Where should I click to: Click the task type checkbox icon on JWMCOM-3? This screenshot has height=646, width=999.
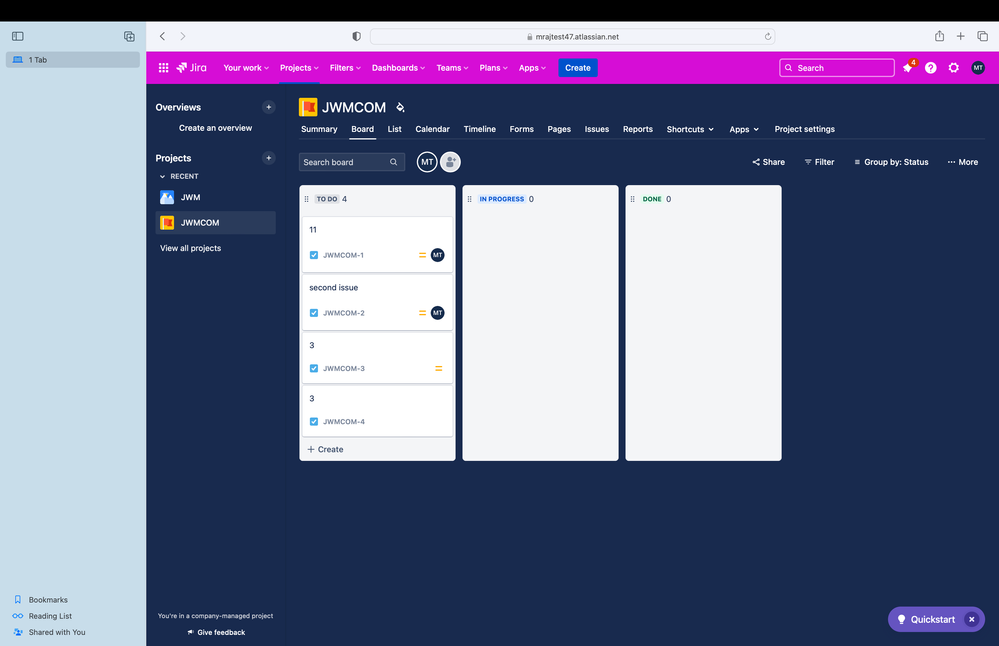[x=313, y=368]
